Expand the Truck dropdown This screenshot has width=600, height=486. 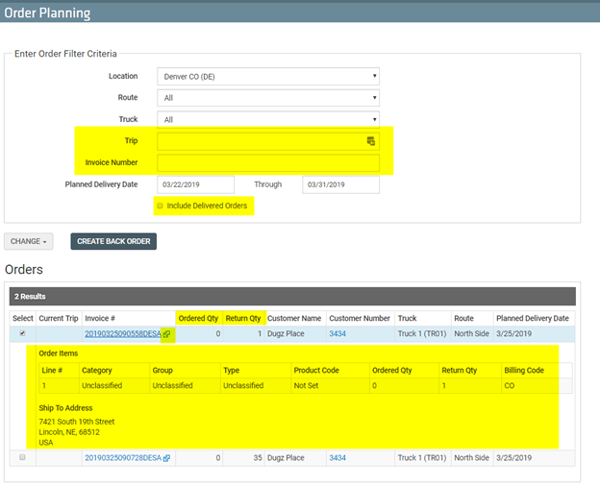point(268,119)
